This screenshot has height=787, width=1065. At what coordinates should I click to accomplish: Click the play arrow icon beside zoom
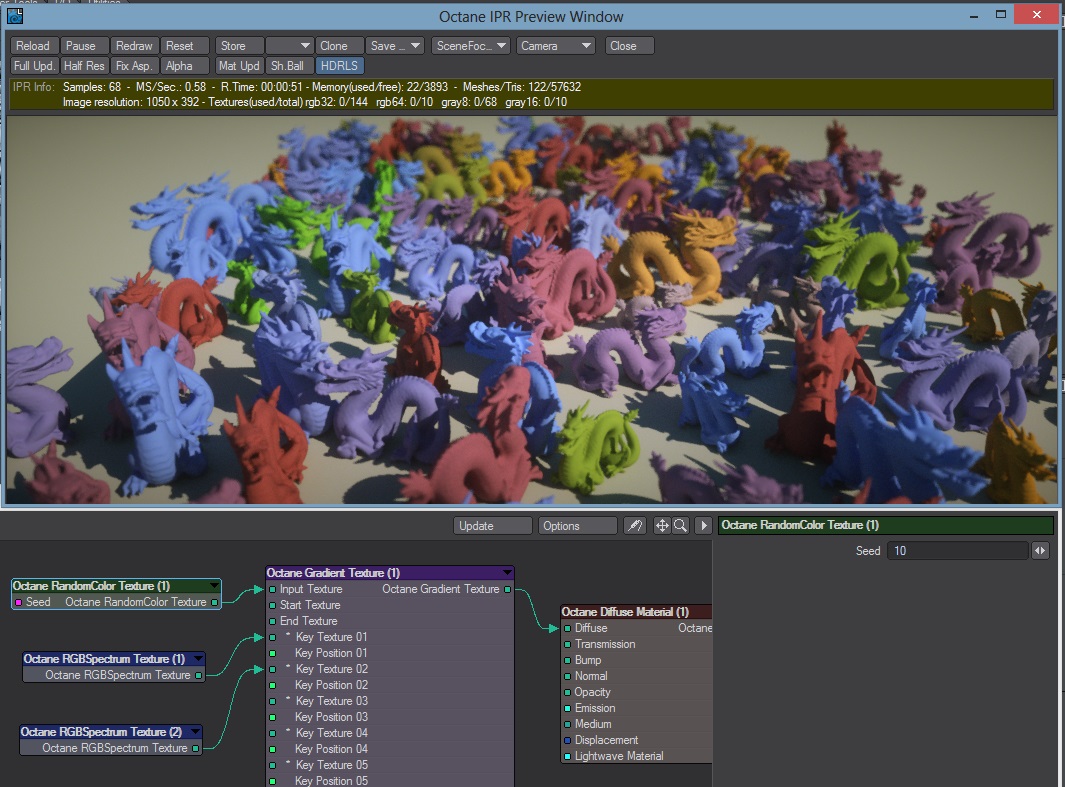pos(703,526)
